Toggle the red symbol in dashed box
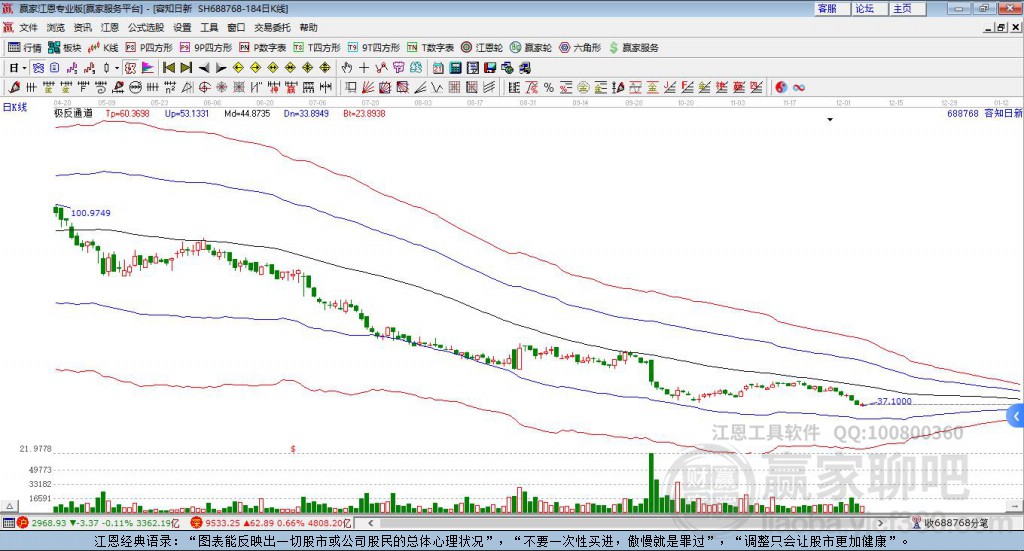 (130, 68)
